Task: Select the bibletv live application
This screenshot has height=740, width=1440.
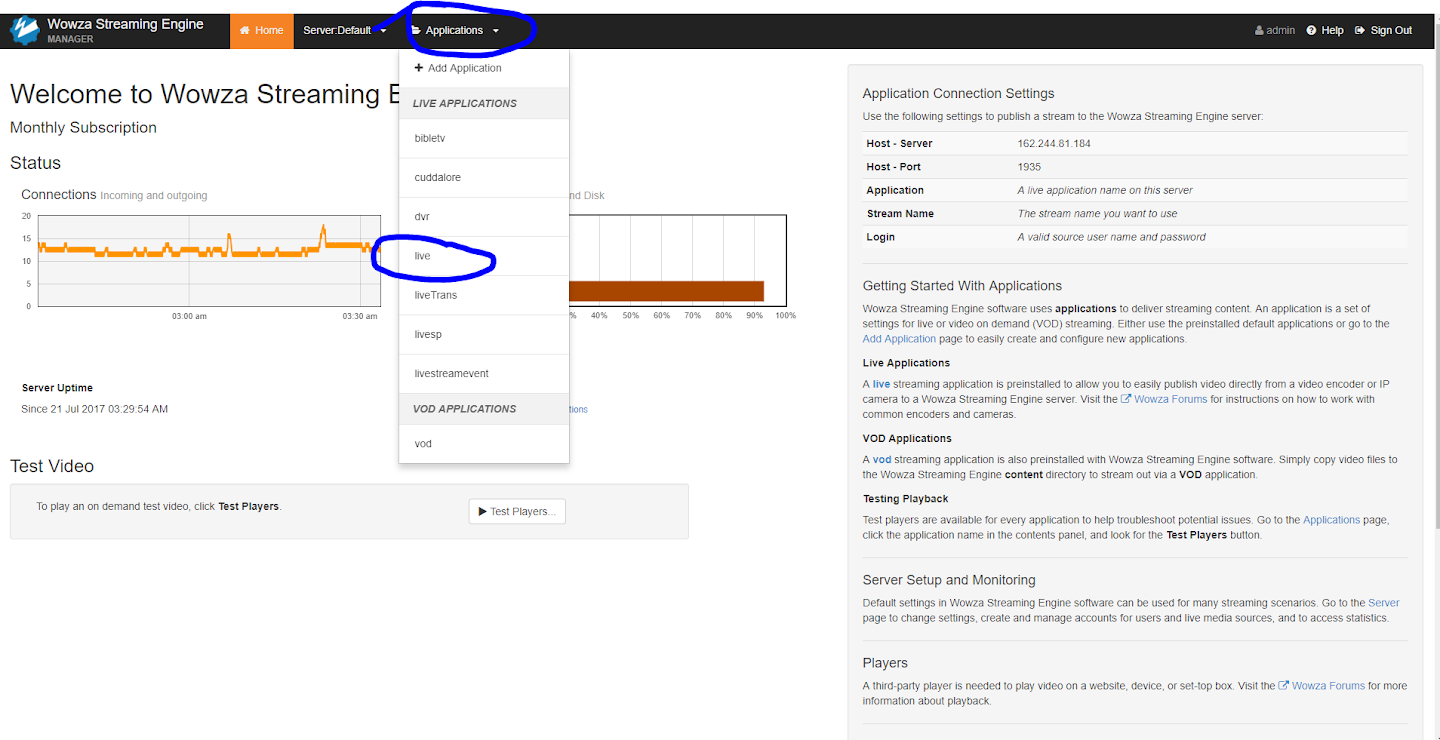Action: point(484,138)
